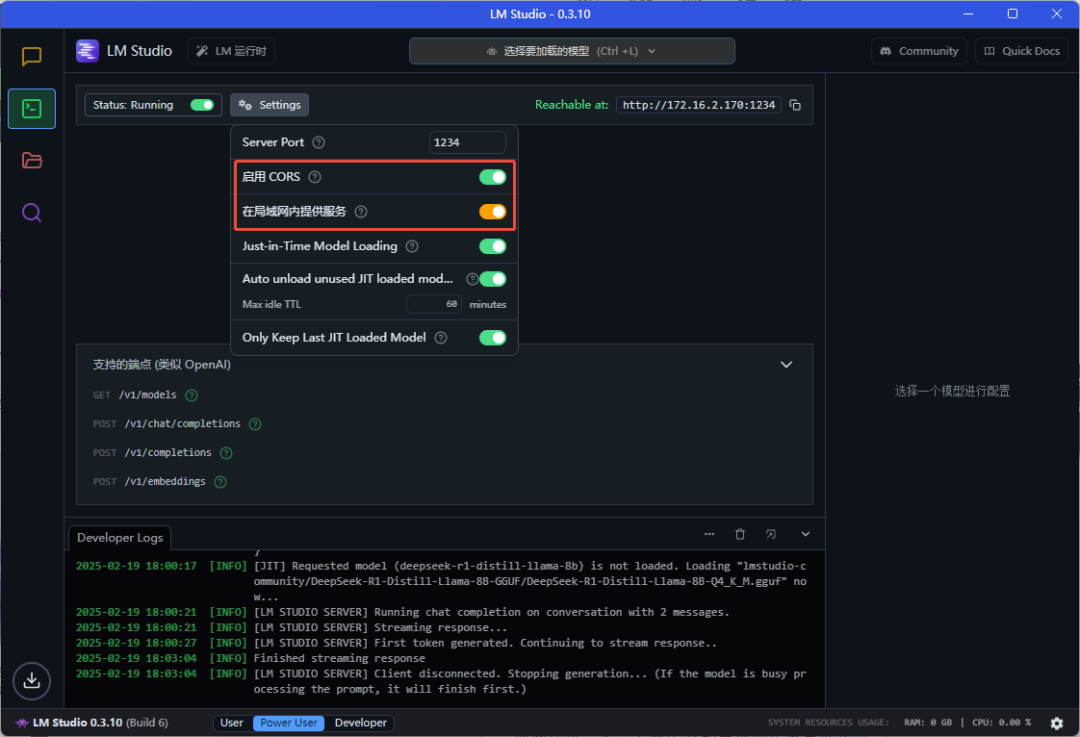Open the My Models folder icon
This screenshot has width=1080, height=737.
tap(32, 160)
